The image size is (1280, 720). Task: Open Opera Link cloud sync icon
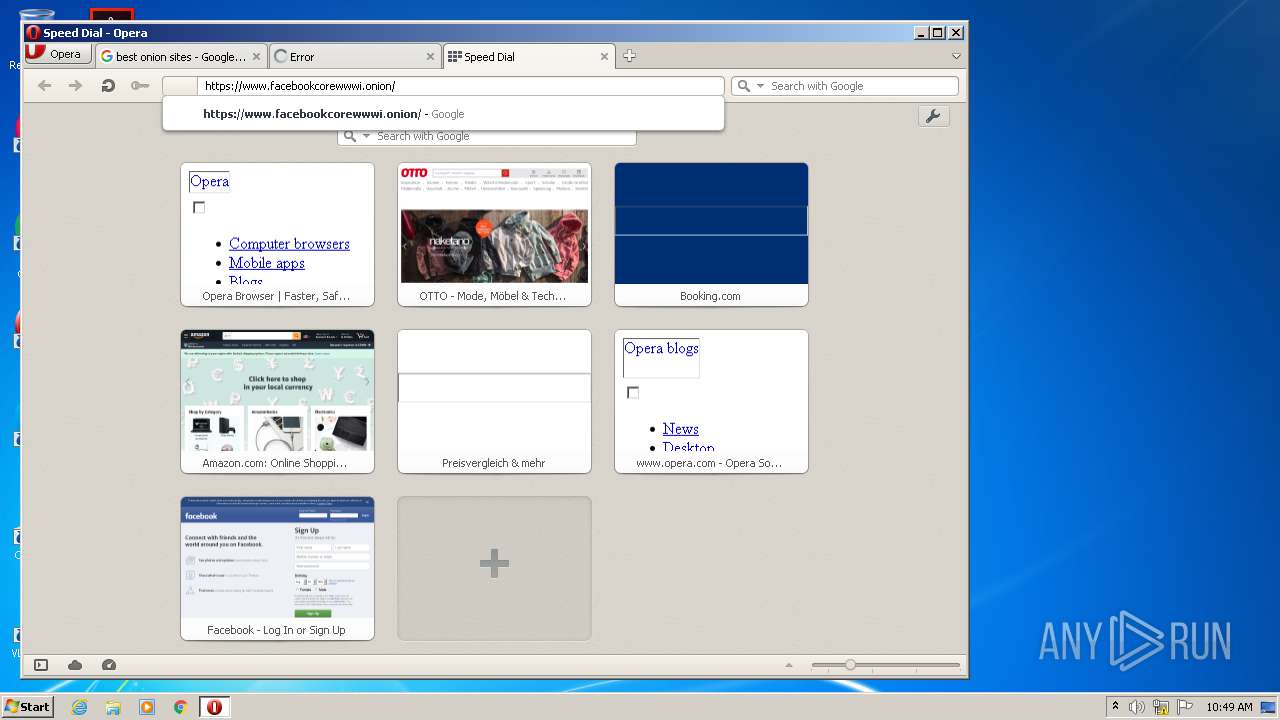click(x=75, y=665)
